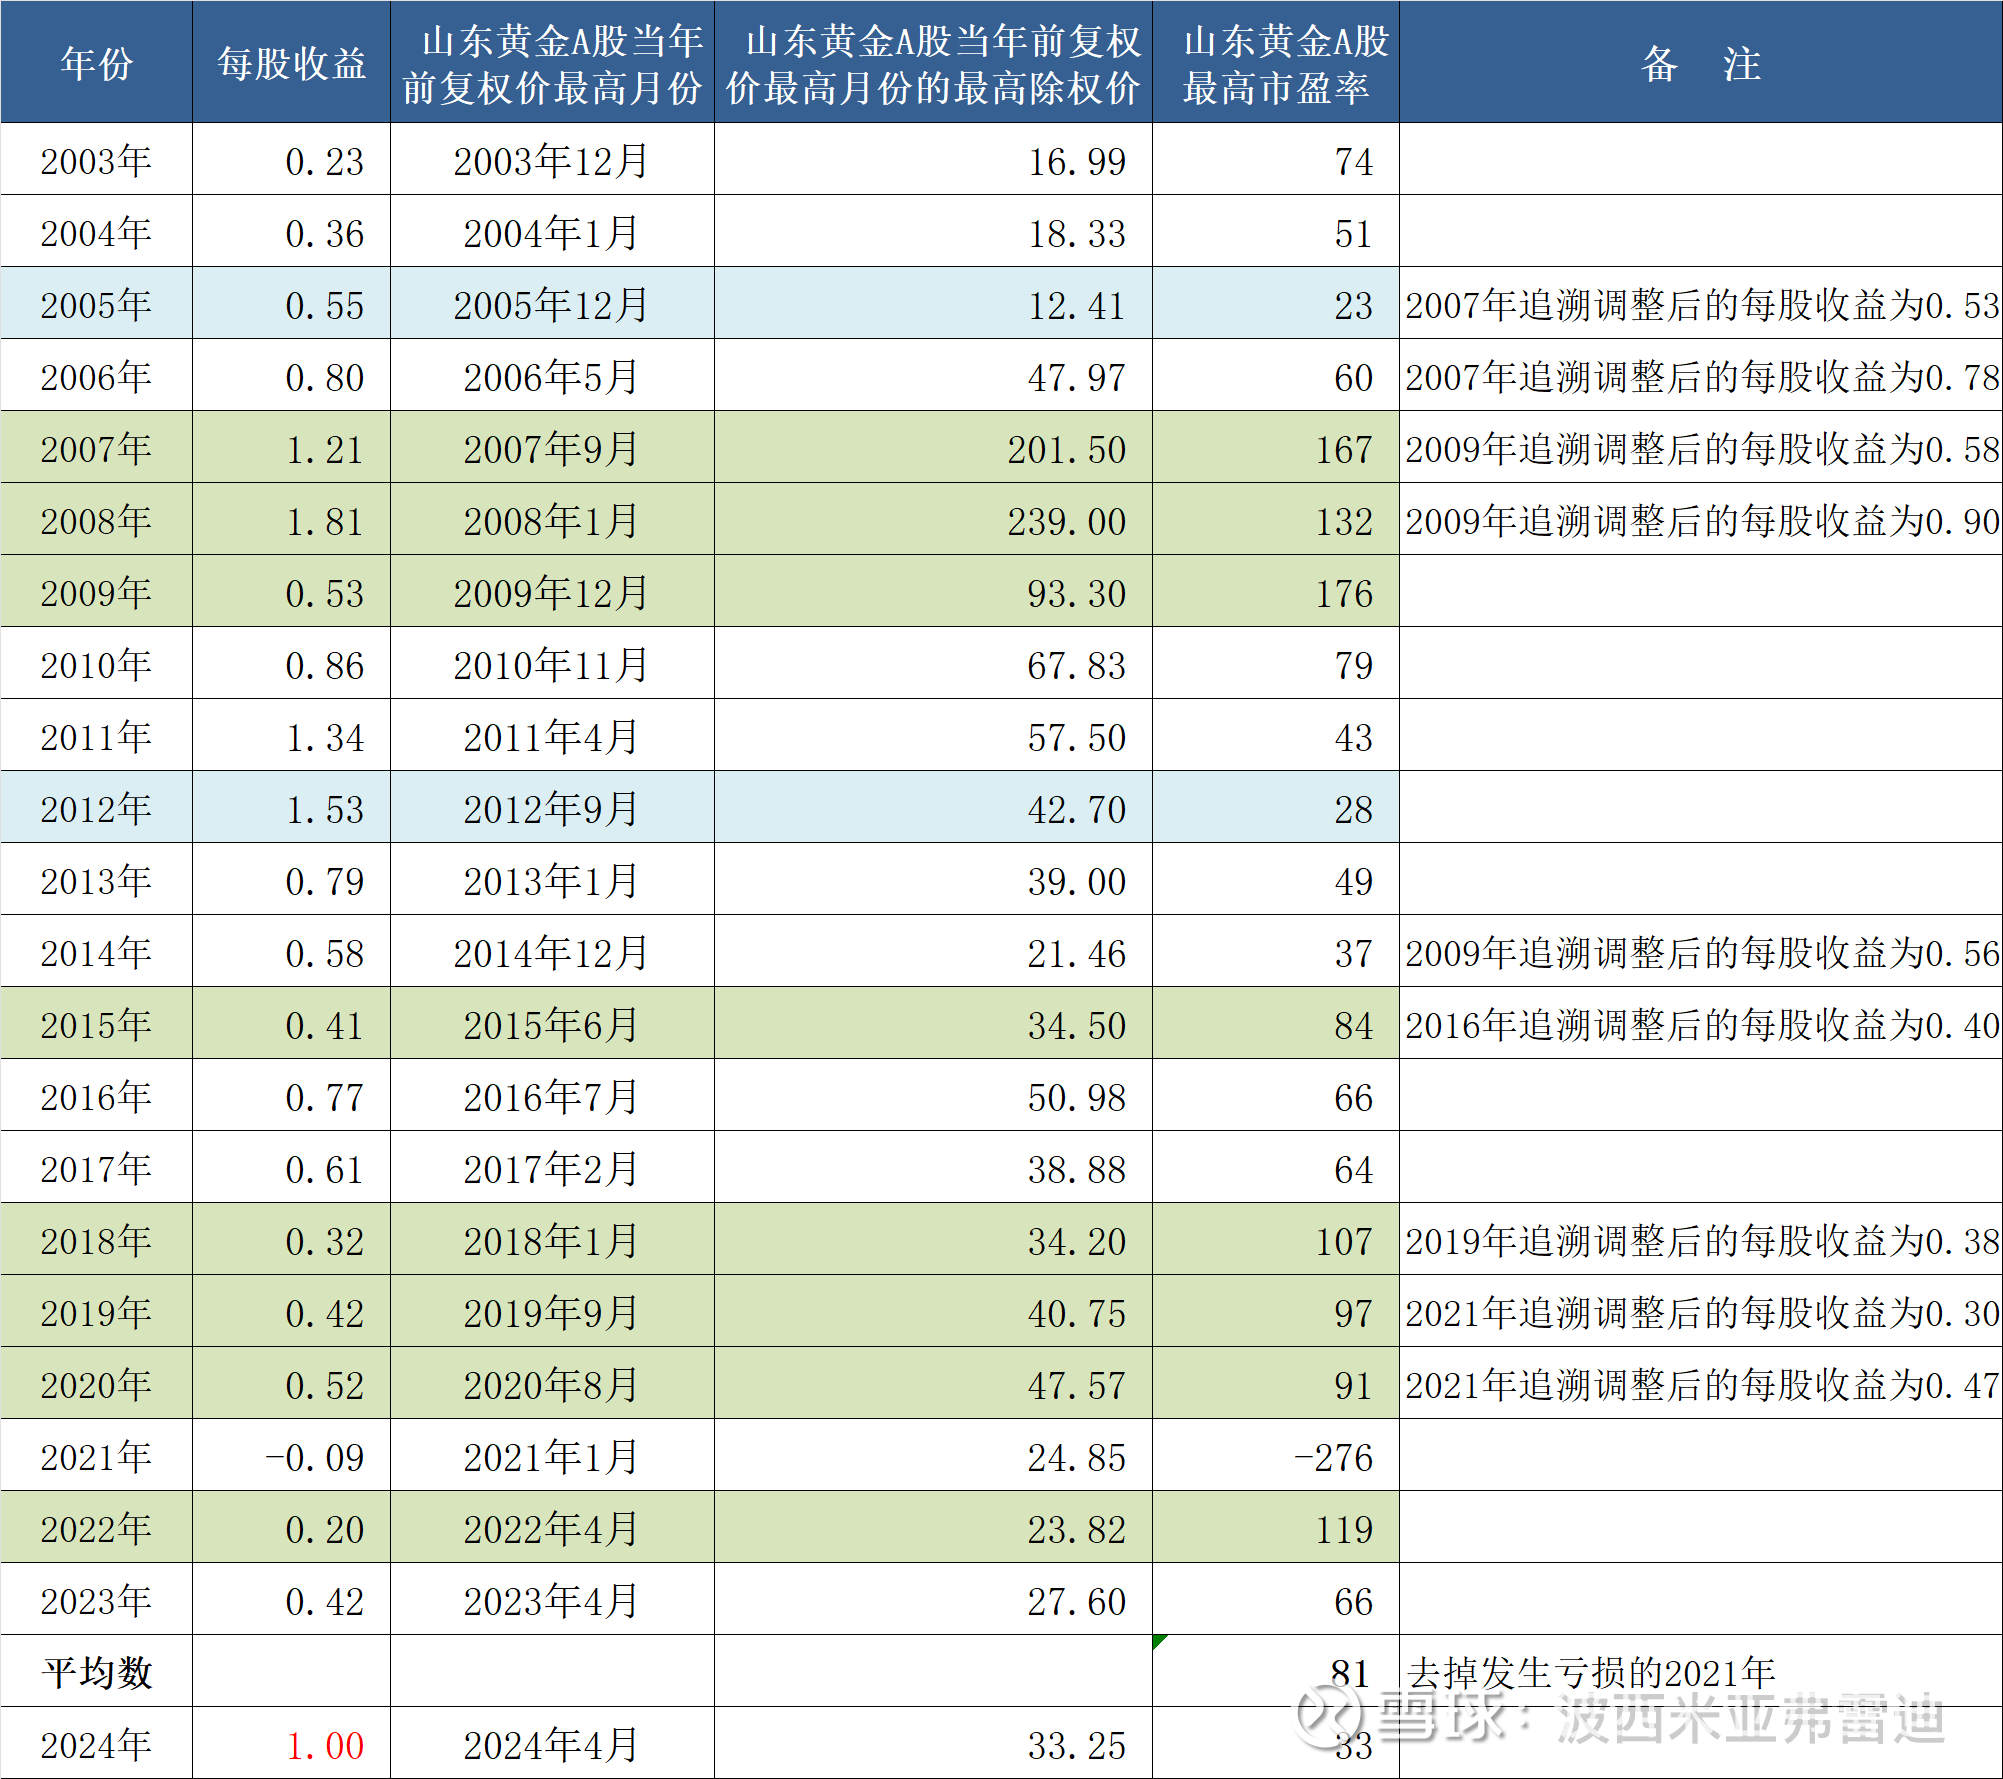Select the P/E value 132
2003x1779 pixels.
[1344, 522]
